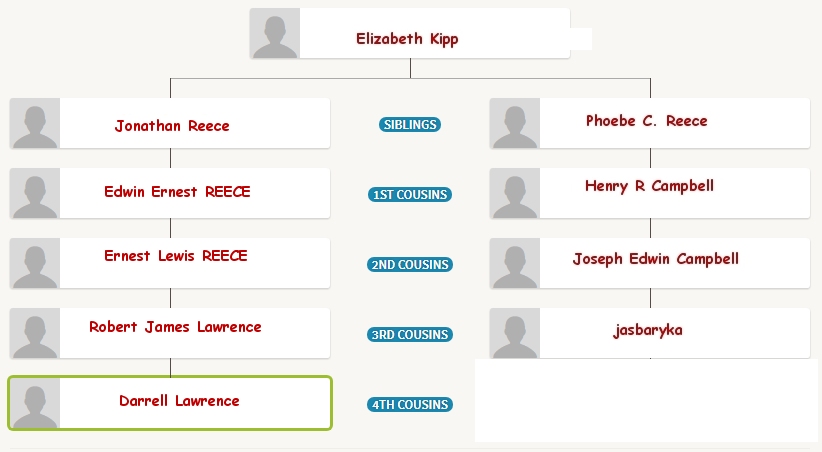Viewport: 822px width, 452px height.
Task: Click Robert James Lawrence's avatar icon
Action: click(x=35, y=333)
